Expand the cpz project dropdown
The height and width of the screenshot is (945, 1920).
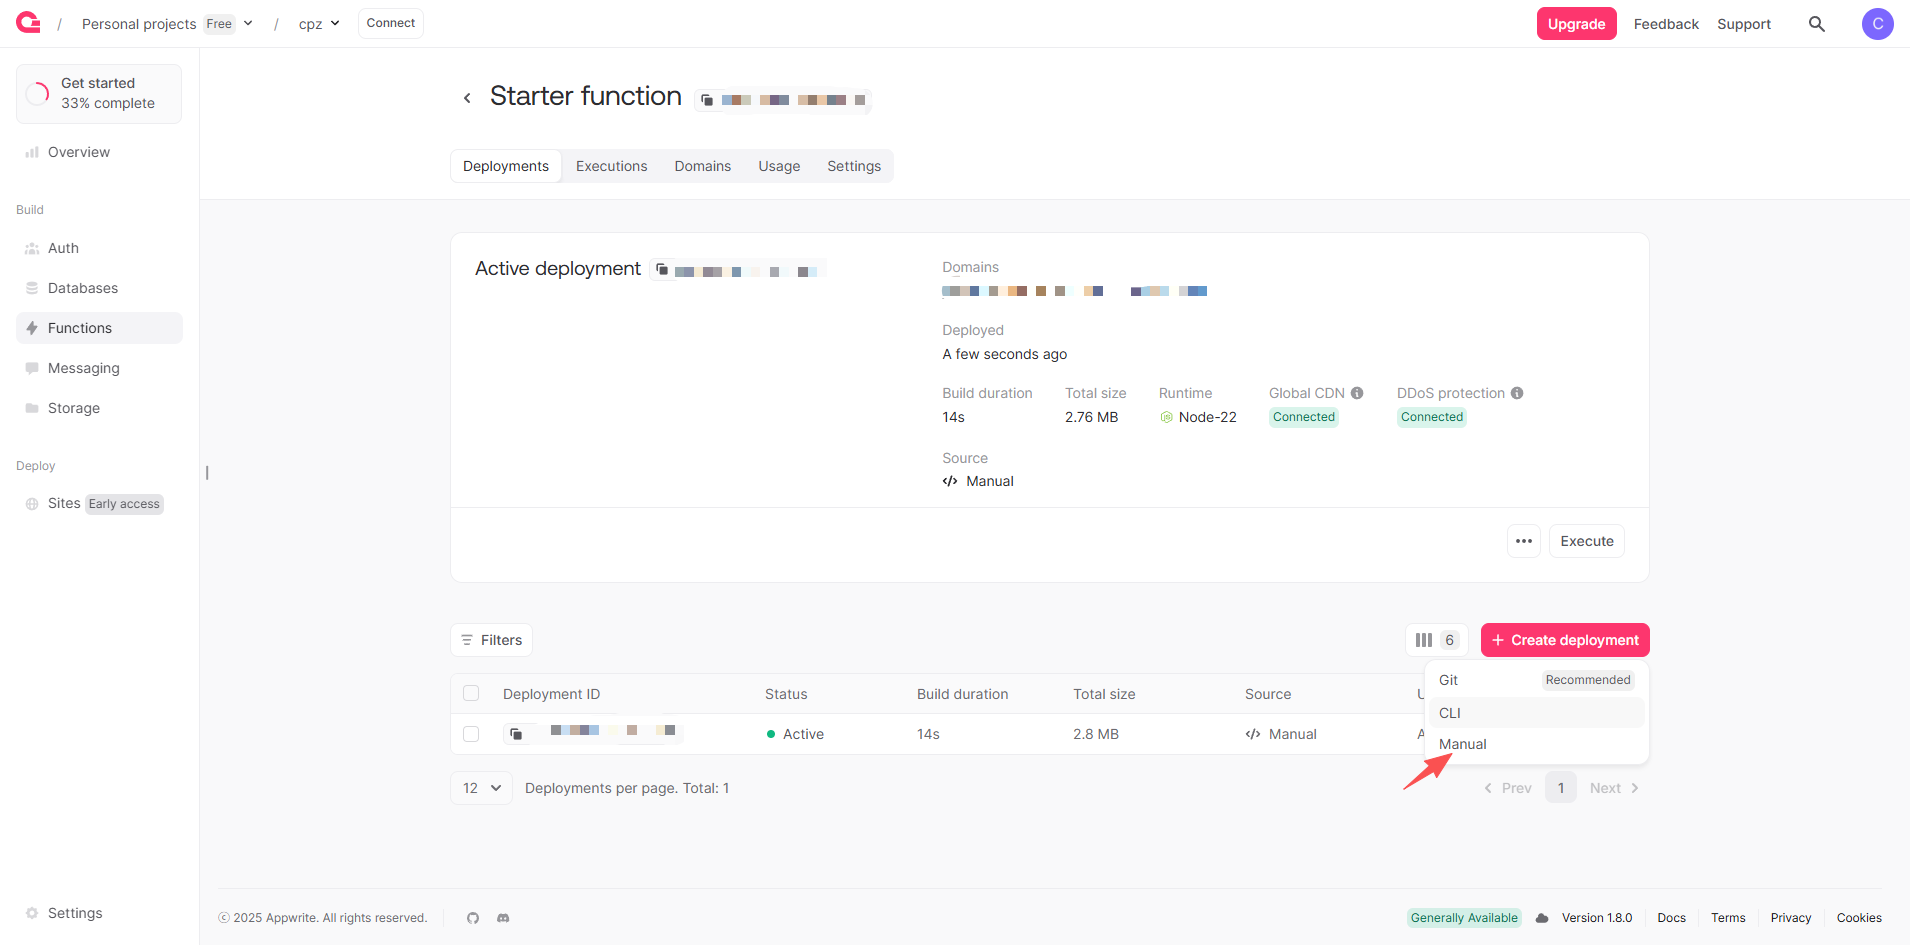pyautogui.click(x=335, y=24)
